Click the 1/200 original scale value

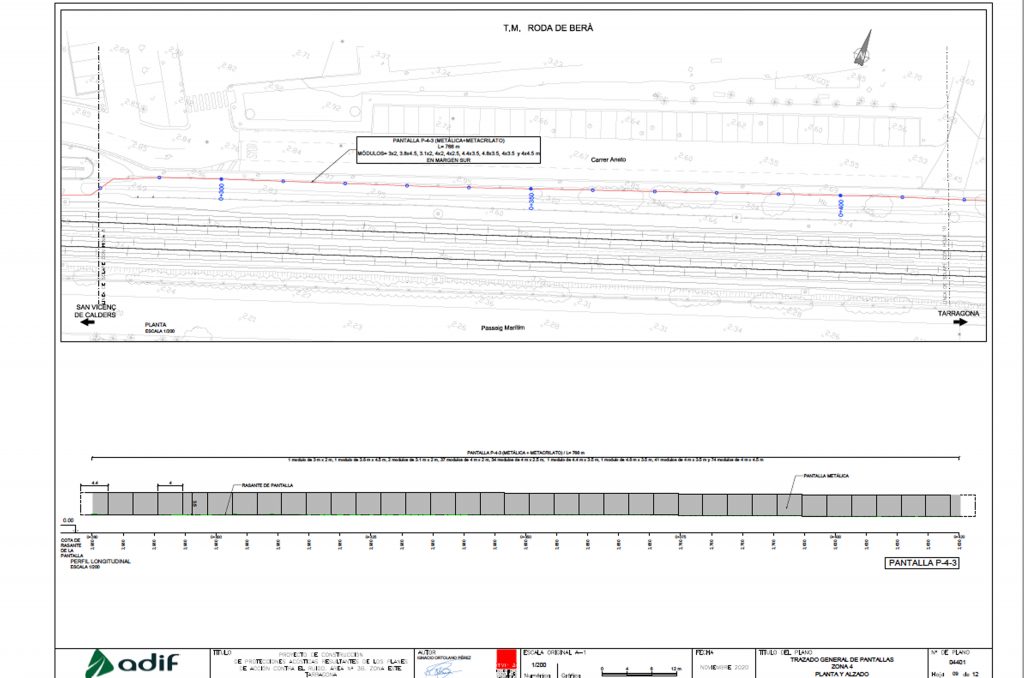[x=540, y=665]
